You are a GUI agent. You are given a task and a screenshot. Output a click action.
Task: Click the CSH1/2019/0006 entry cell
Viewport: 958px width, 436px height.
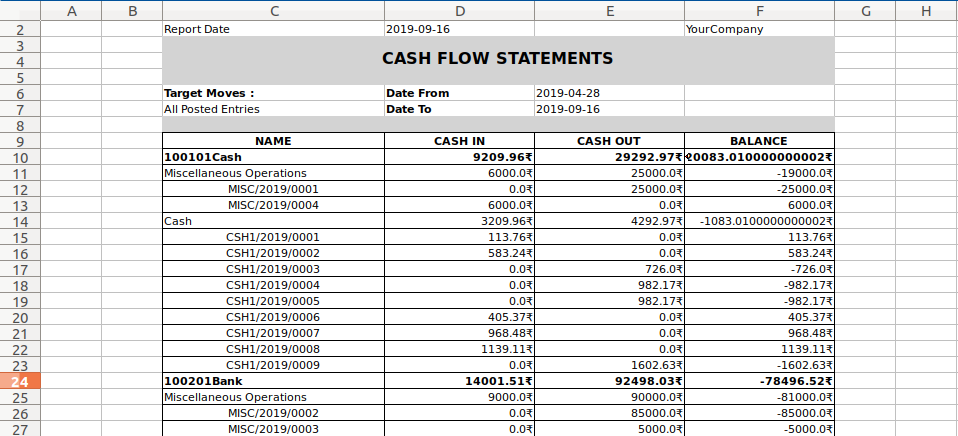coord(274,317)
